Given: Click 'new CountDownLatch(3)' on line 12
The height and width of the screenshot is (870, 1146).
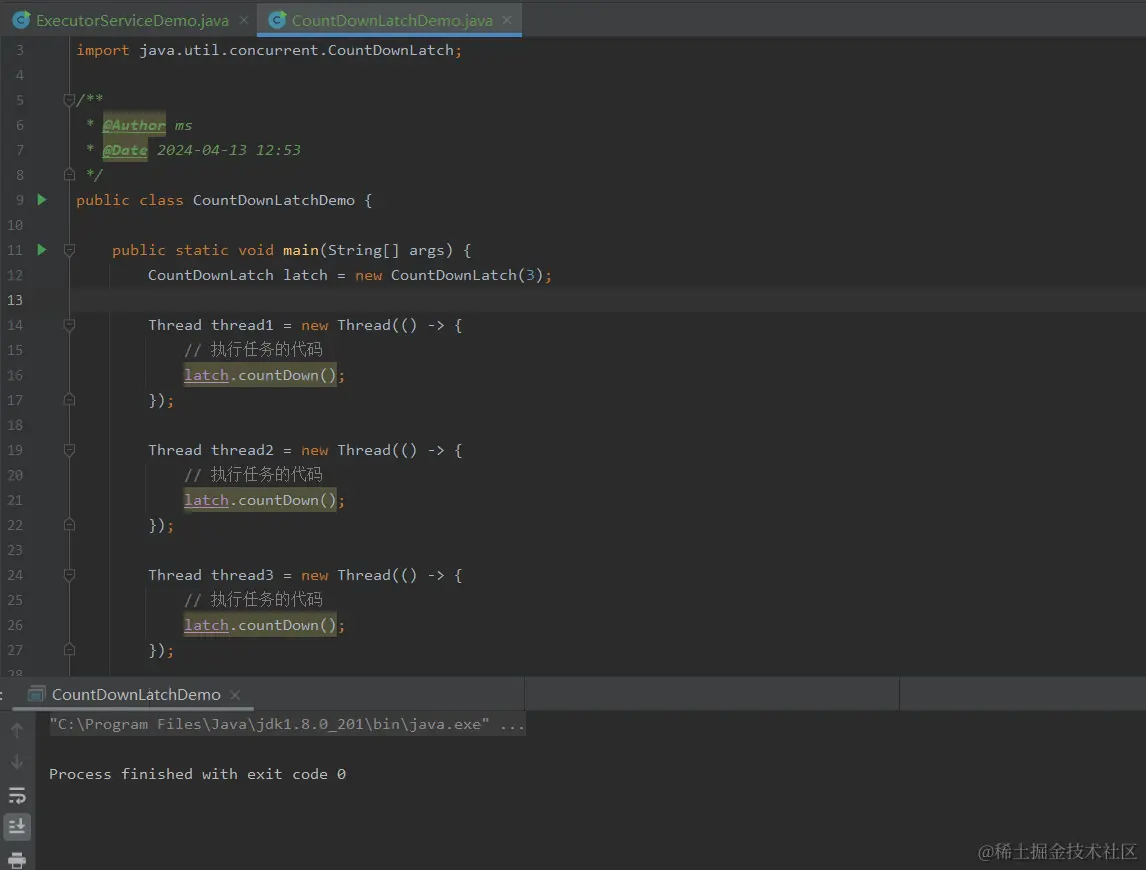Looking at the screenshot, I should [449, 275].
